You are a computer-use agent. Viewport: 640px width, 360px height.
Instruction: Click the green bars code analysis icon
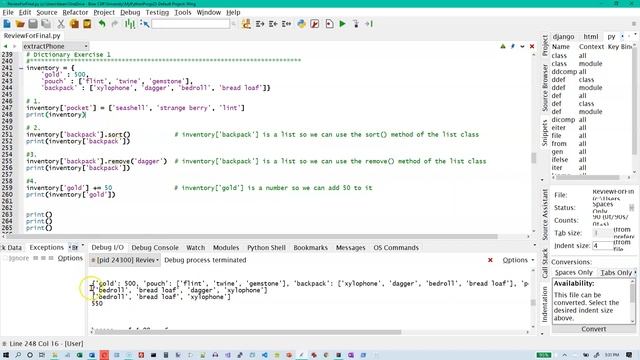tap(130, 24)
